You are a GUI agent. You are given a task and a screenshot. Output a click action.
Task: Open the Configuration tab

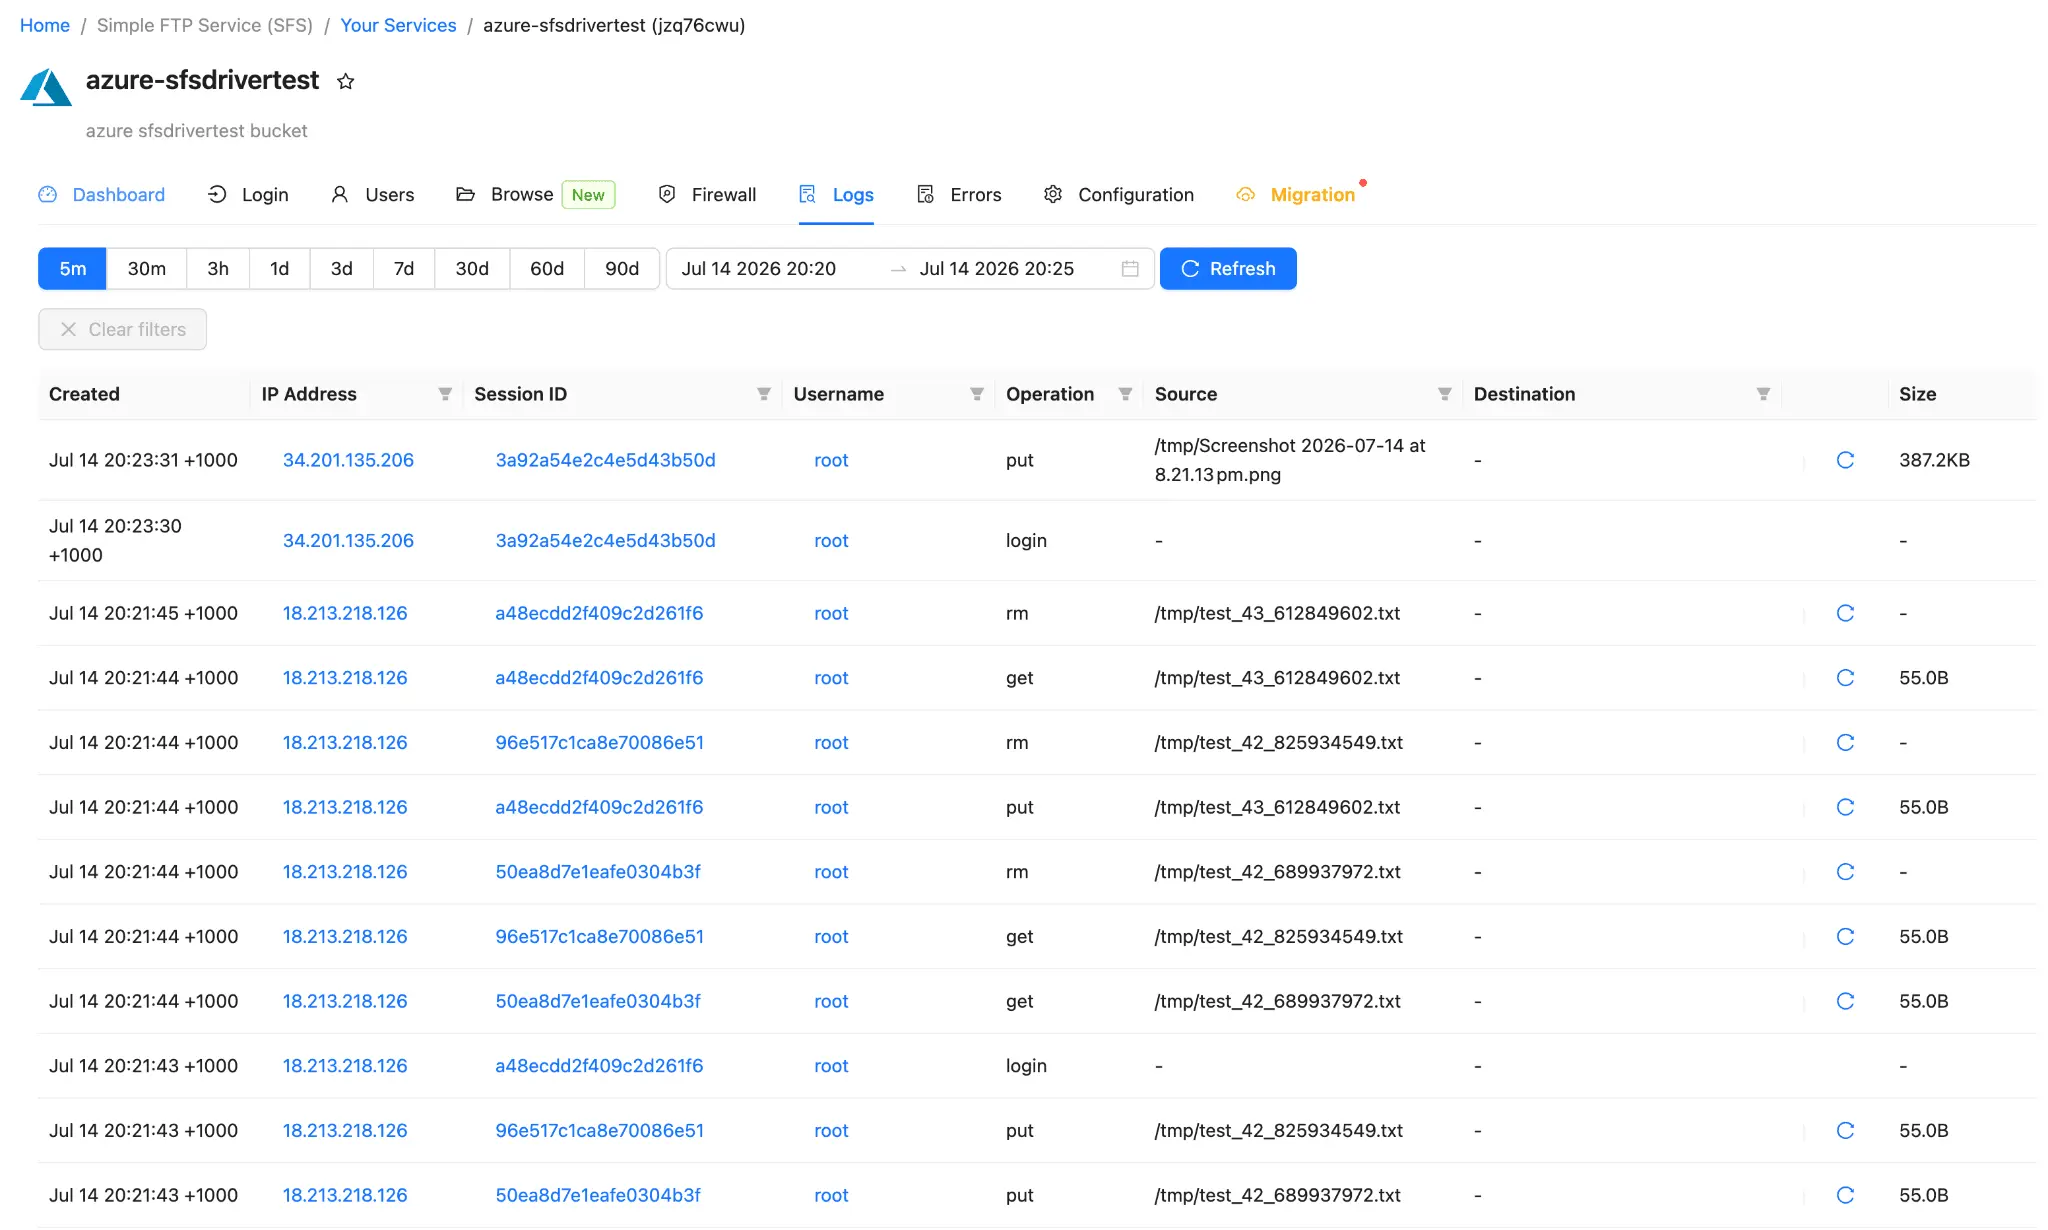click(1118, 195)
